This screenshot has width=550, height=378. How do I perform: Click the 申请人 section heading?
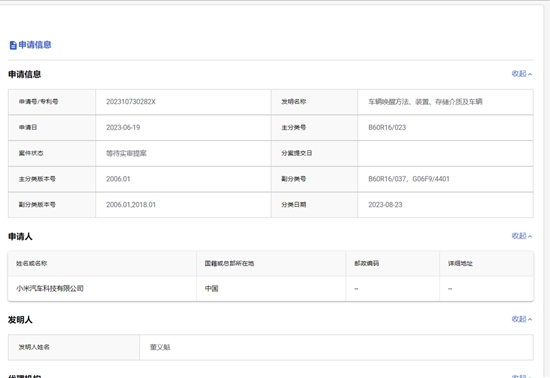(20, 237)
